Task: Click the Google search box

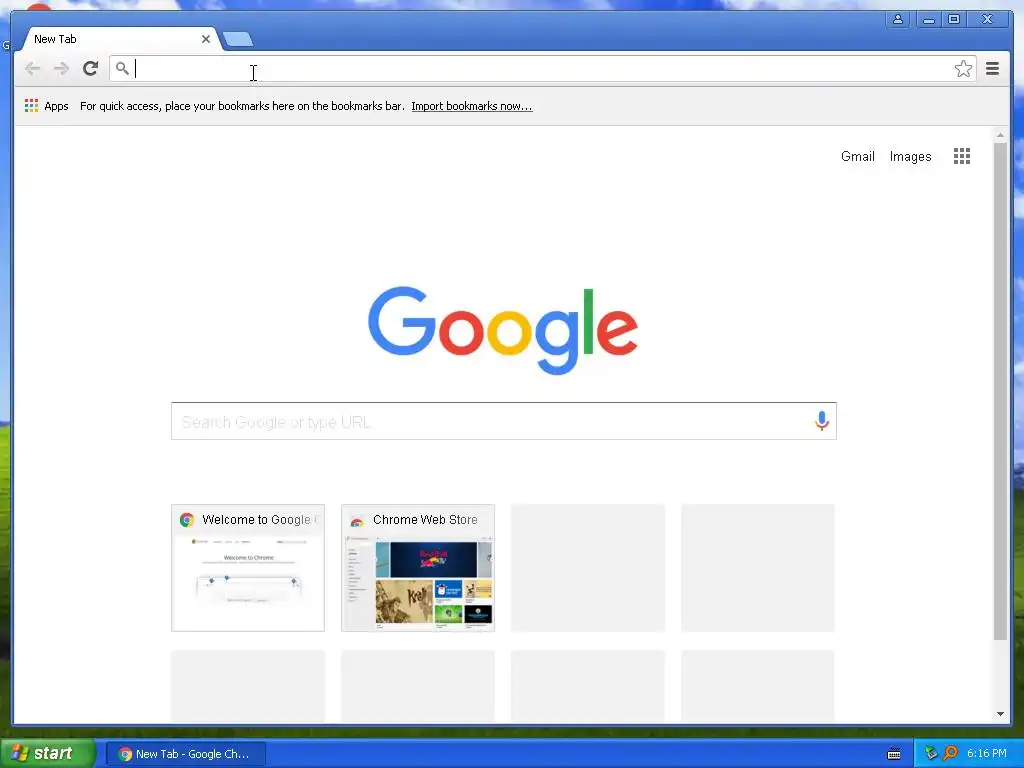Action: point(504,421)
